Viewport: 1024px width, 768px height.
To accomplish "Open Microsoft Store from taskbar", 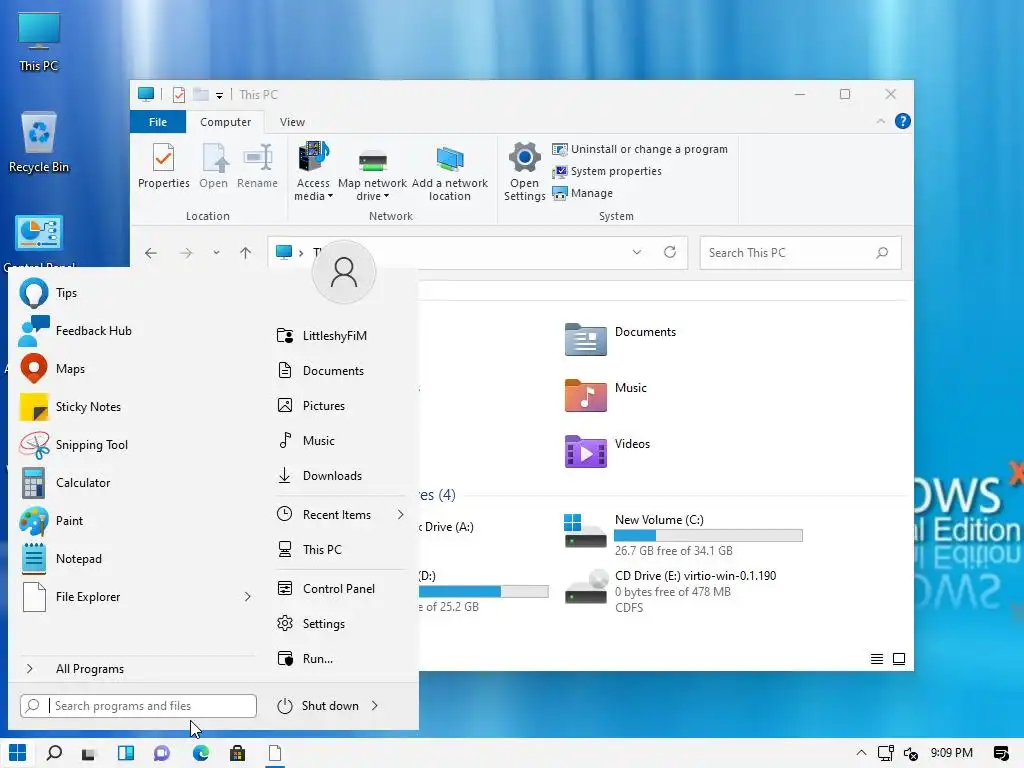I will pos(238,753).
